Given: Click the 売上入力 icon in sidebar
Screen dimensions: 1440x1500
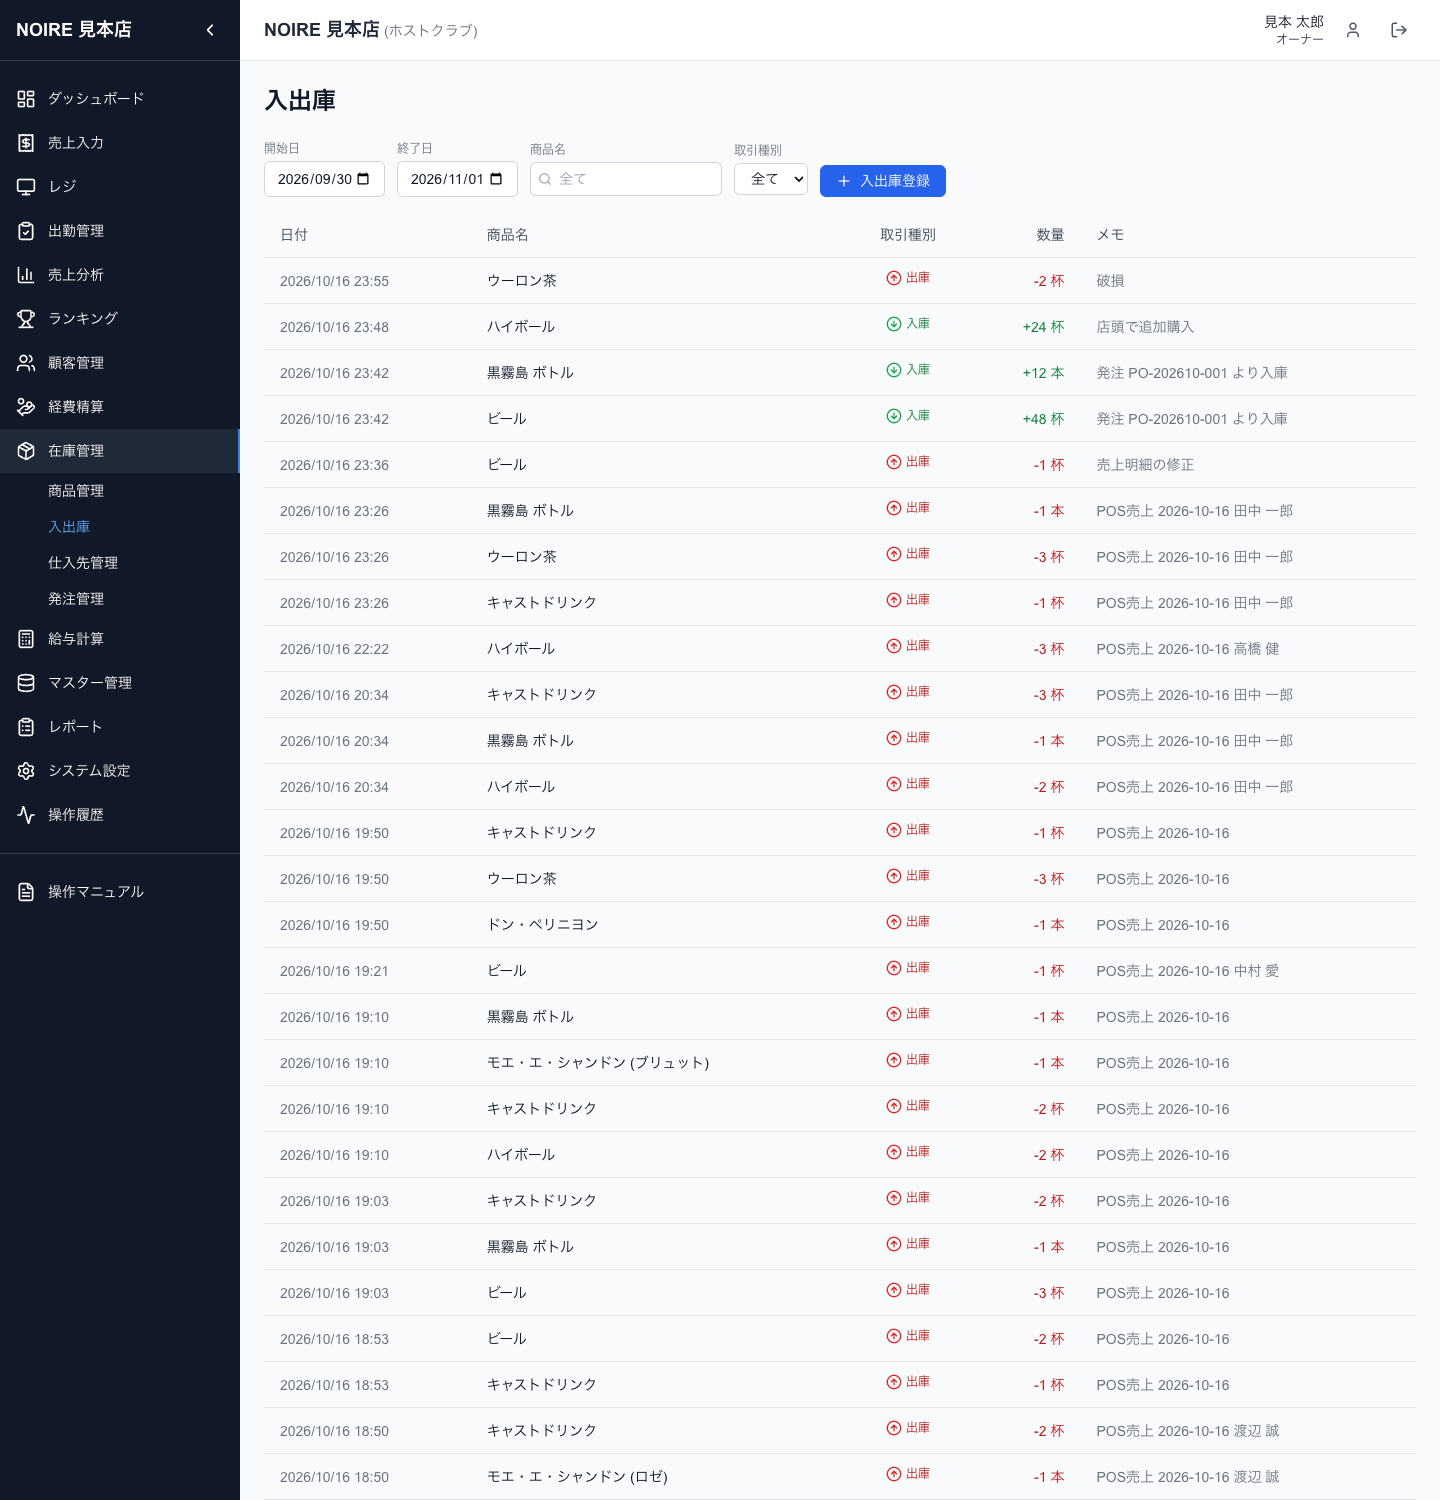Looking at the screenshot, I should (x=26, y=143).
